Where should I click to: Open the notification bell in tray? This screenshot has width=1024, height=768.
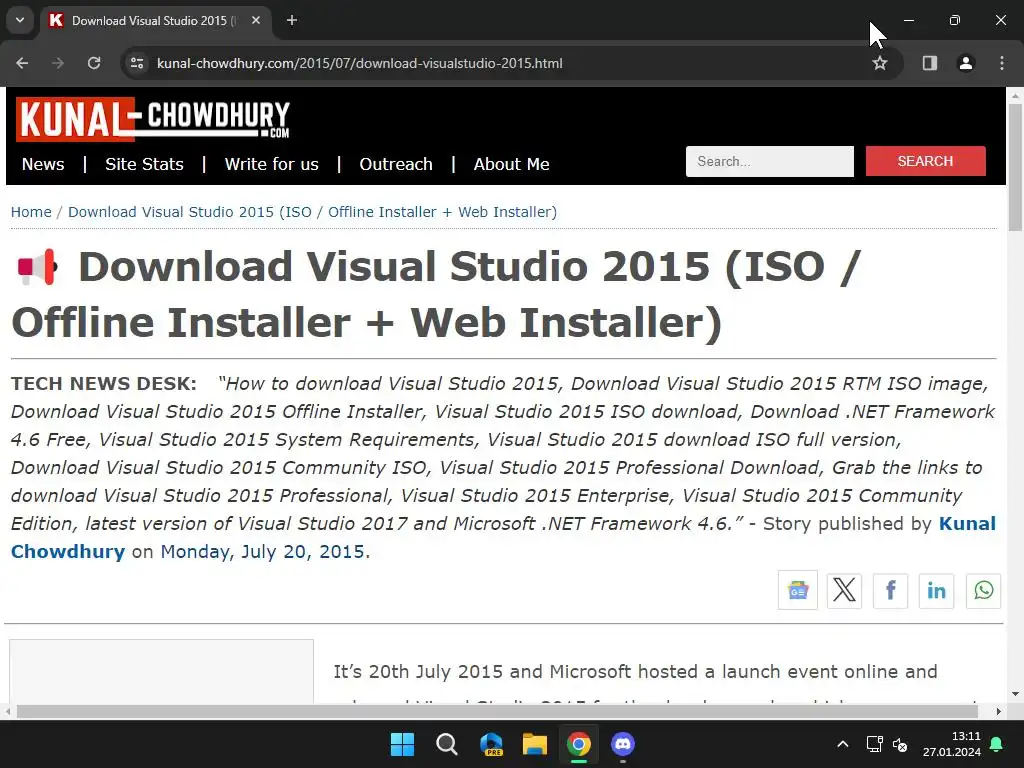point(997,744)
